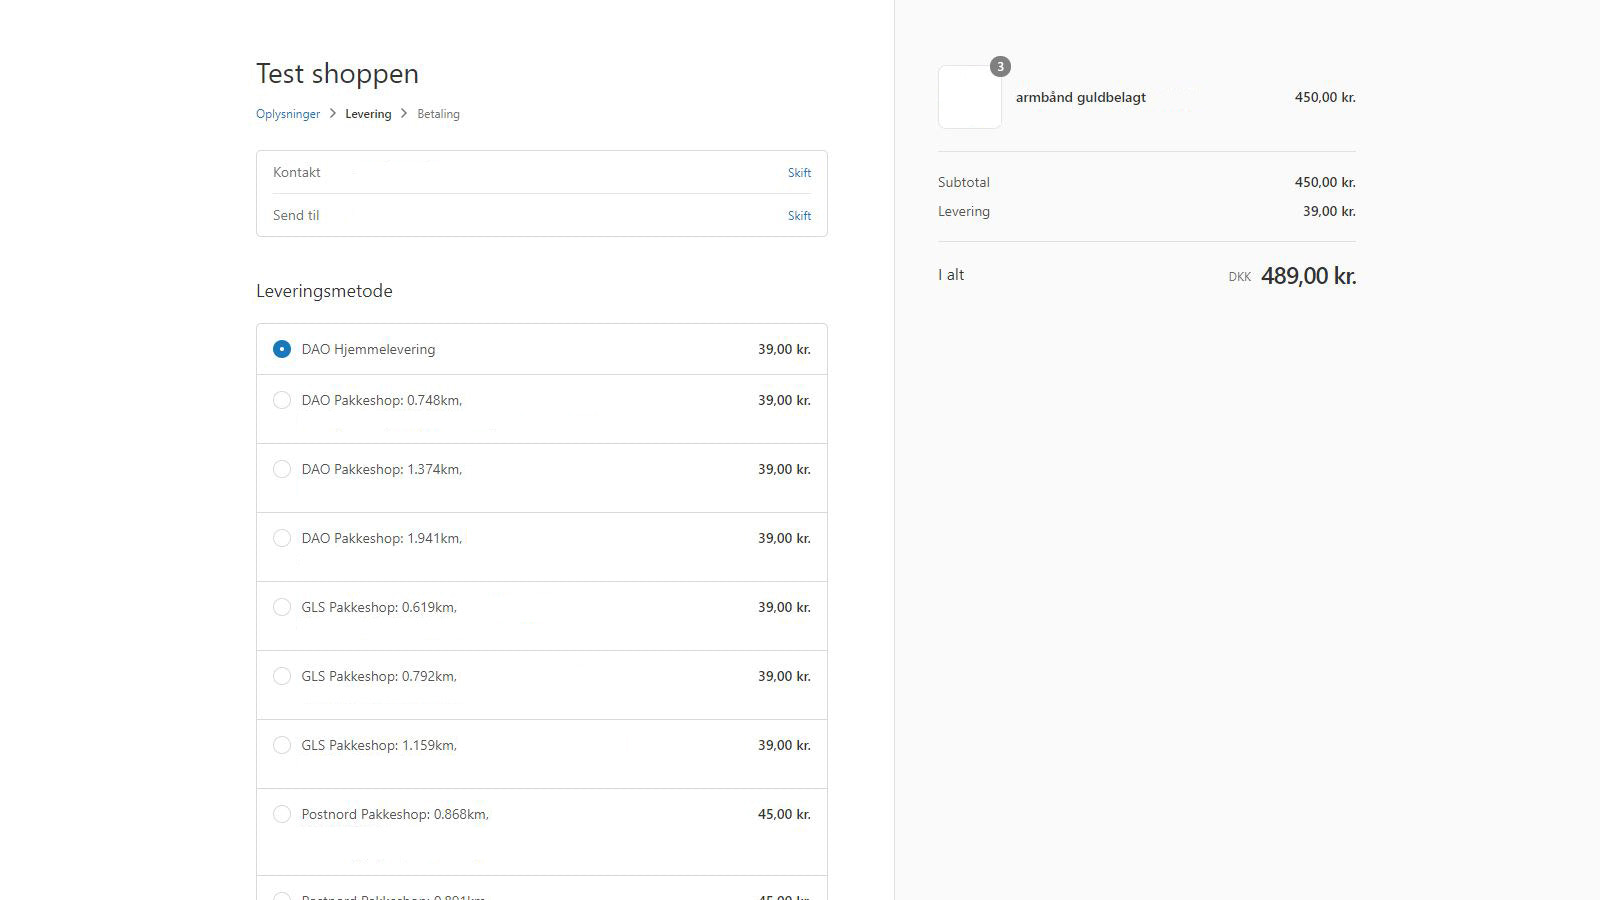Pick Postnord Pakkeshop 0.868km radio button
This screenshot has height=900, width=1600.
(282, 814)
